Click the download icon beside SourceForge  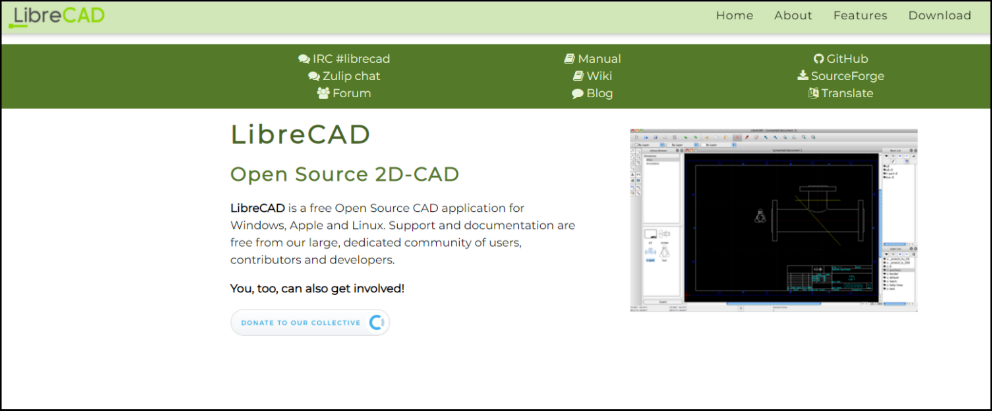click(x=802, y=76)
